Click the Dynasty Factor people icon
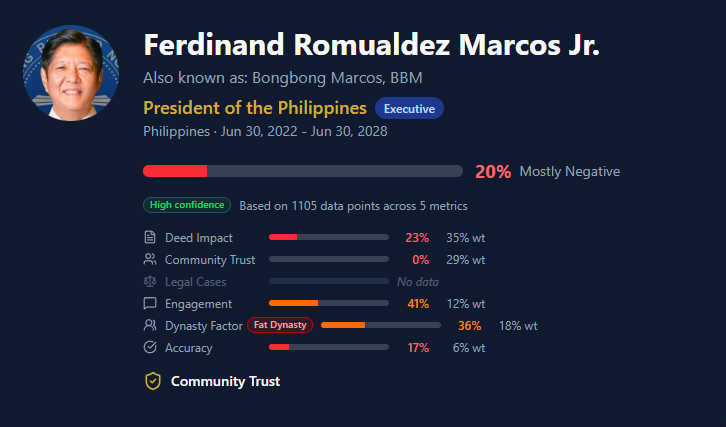Image resolution: width=726 pixels, height=427 pixels. pyautogui.click(x=150, y=326)
